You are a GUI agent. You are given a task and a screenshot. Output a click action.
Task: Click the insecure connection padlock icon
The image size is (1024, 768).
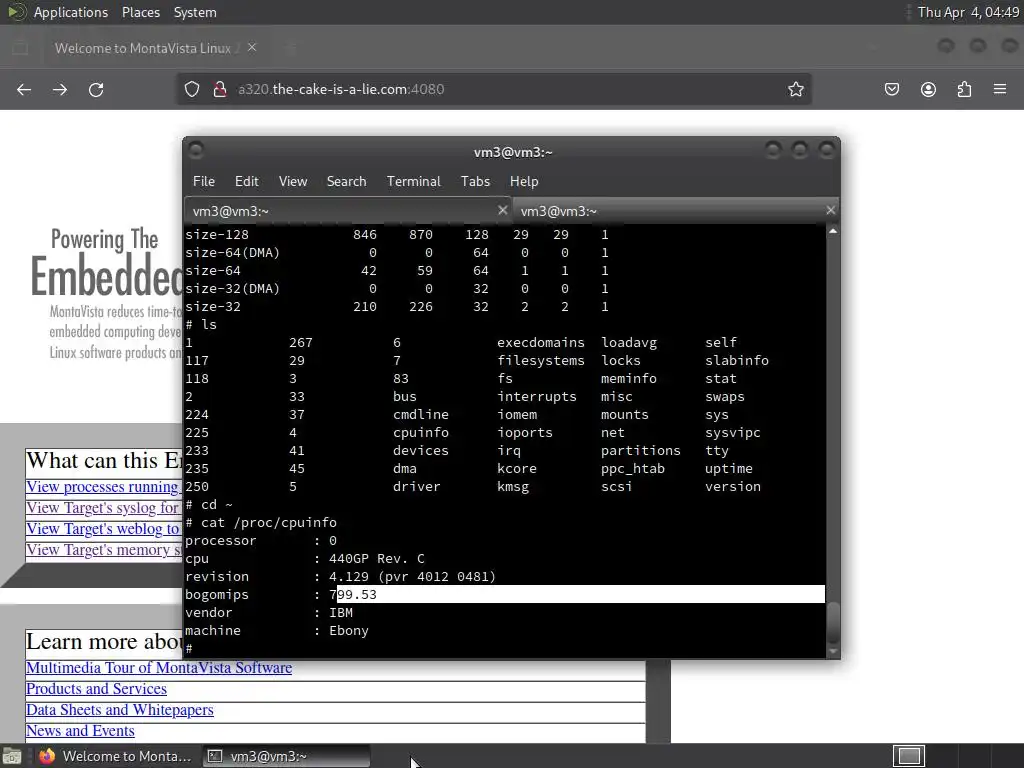(220, 89)
